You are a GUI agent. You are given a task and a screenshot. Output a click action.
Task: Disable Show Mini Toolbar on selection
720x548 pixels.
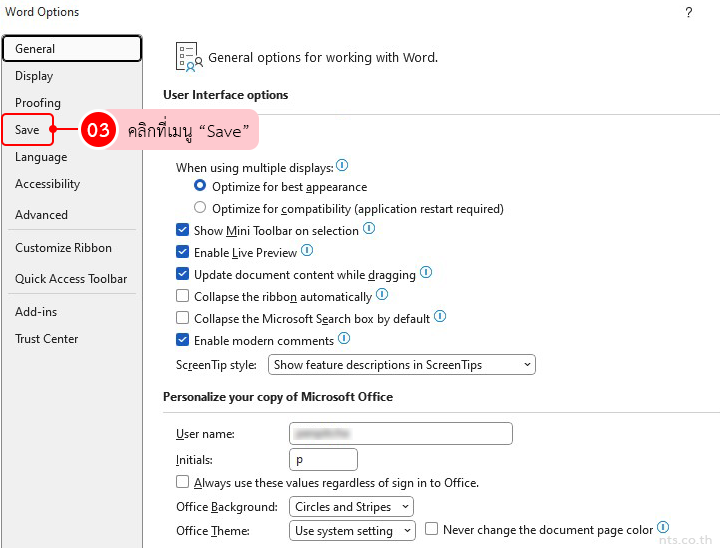(183, 231)
